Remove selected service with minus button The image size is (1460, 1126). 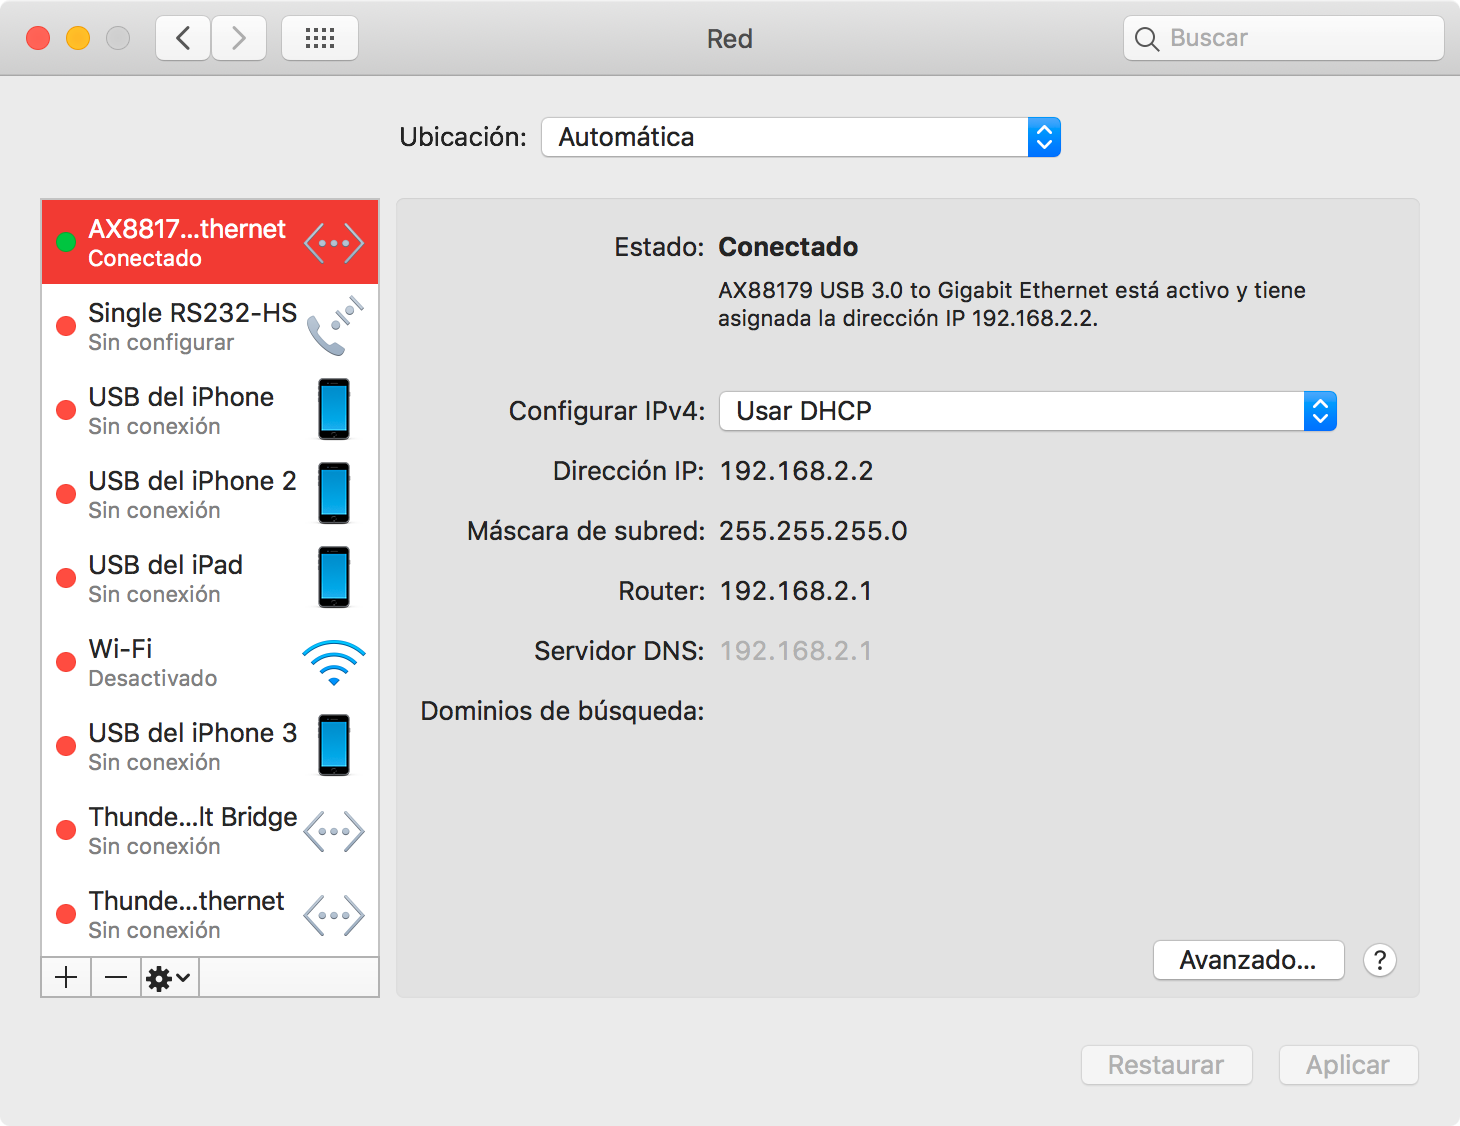pos(116,977)
